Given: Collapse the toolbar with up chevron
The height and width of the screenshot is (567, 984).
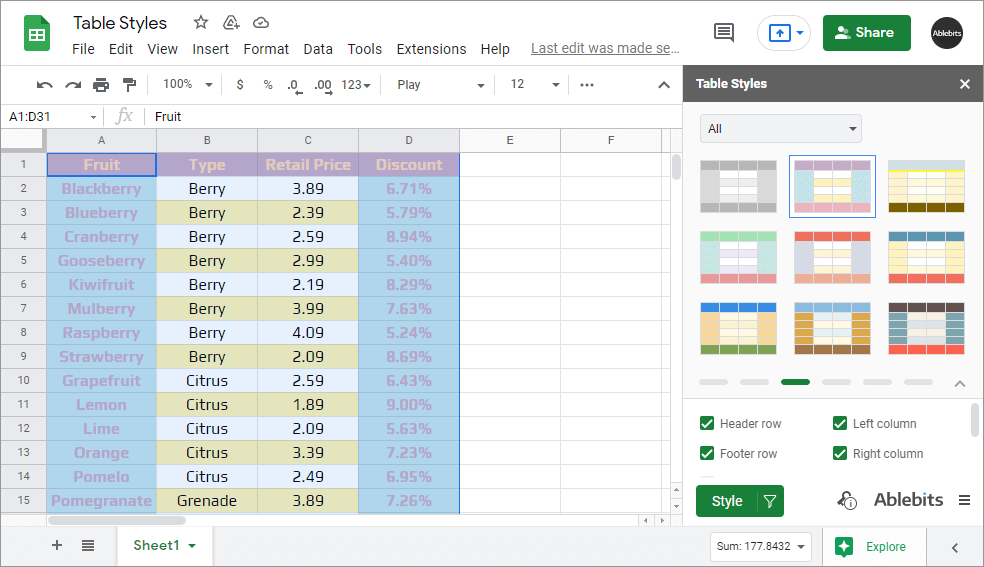Looking at the screenshot, I should [664, 85].
